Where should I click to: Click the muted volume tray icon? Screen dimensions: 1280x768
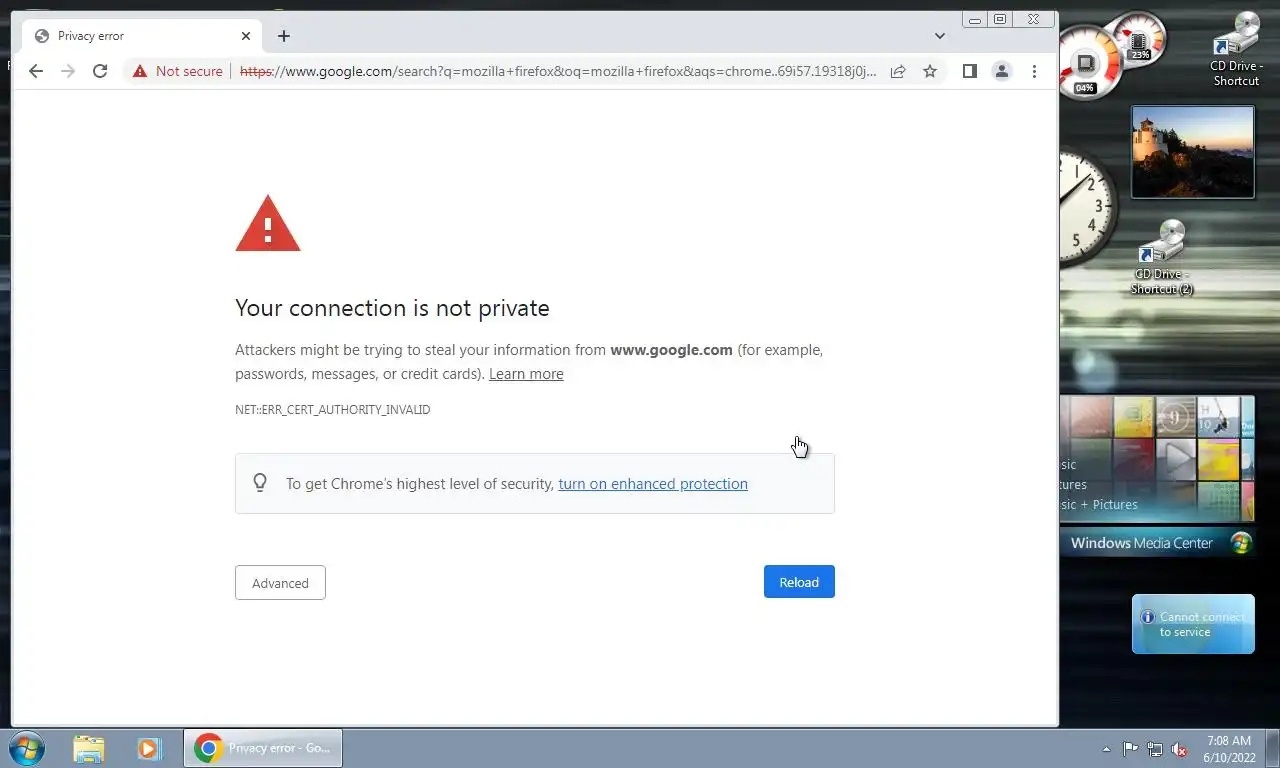[x=1180, y=749]
